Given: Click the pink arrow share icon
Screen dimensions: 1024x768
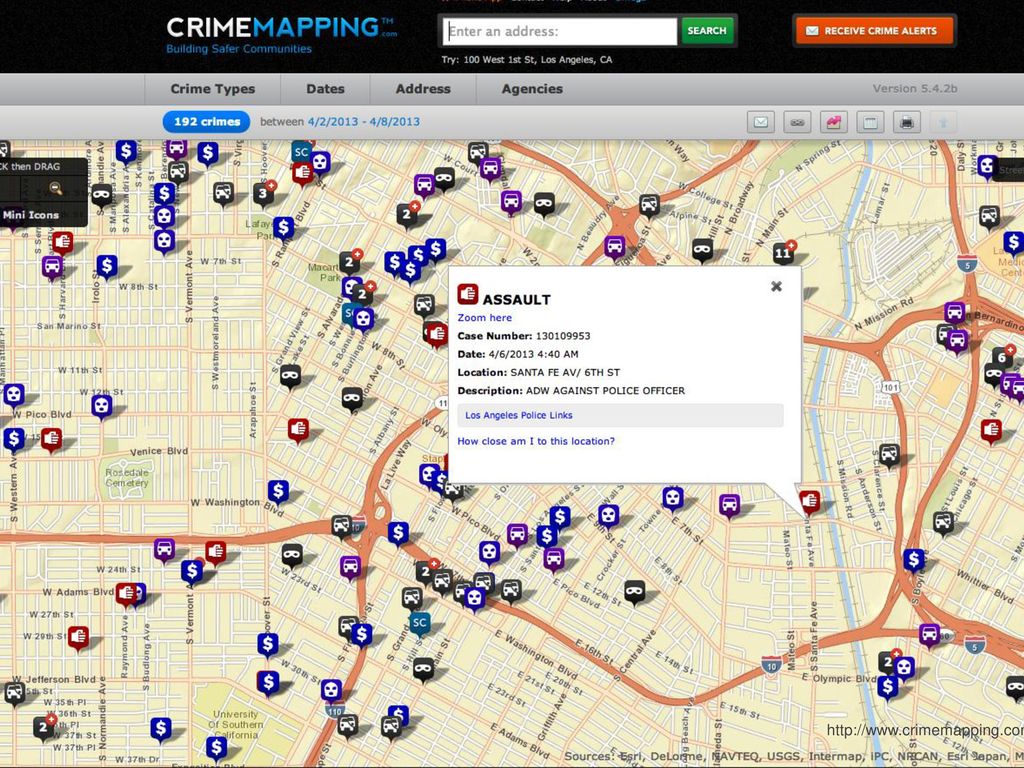Looking at the screenshot, I should 834,122.
